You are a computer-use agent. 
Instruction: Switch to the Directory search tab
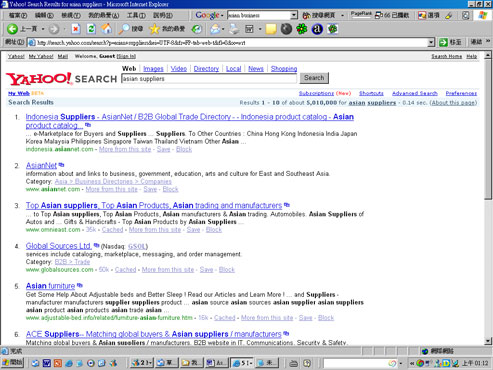(206, 69)
